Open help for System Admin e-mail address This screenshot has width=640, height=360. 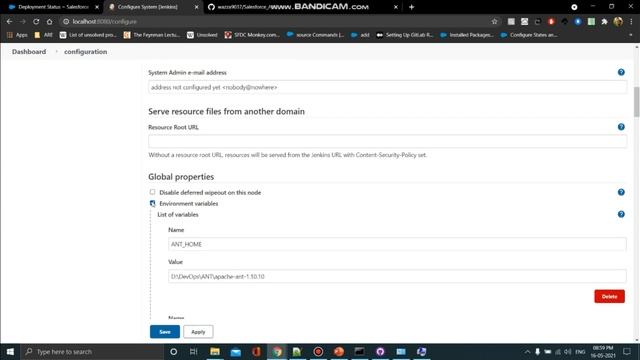click(x=621, y=72)
